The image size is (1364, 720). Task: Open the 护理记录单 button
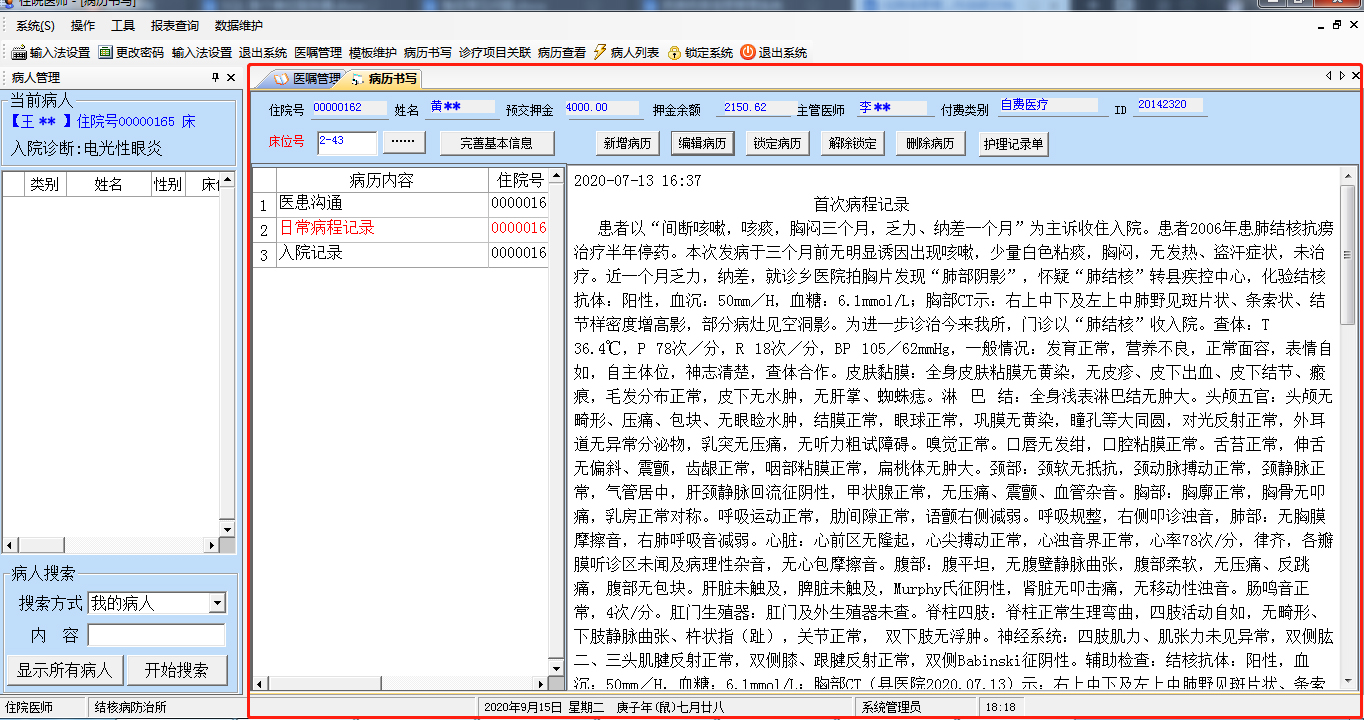pos(1013,143)
